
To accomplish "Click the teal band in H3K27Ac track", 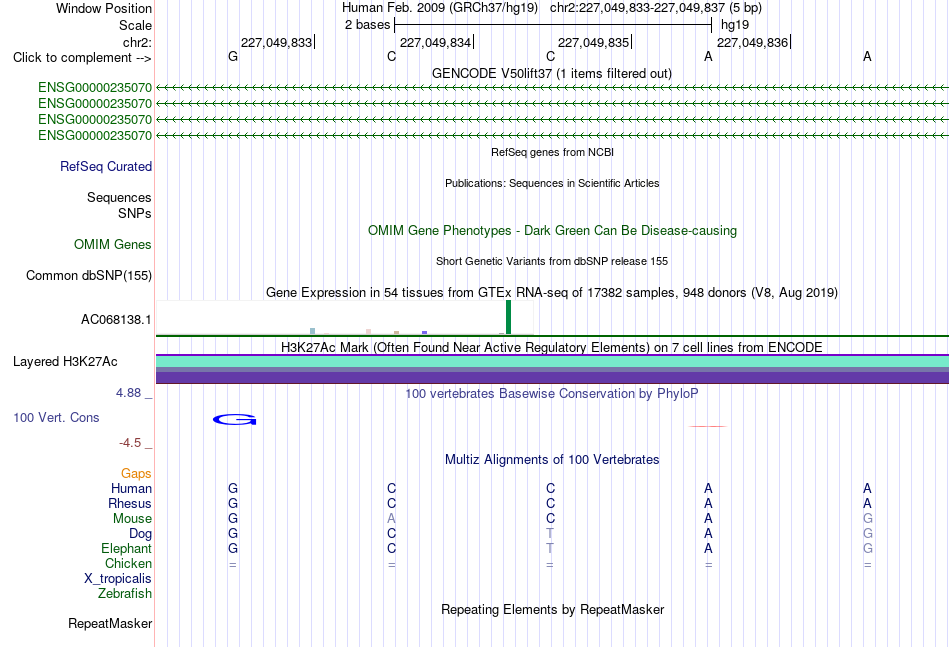I will tap(552, 362).
